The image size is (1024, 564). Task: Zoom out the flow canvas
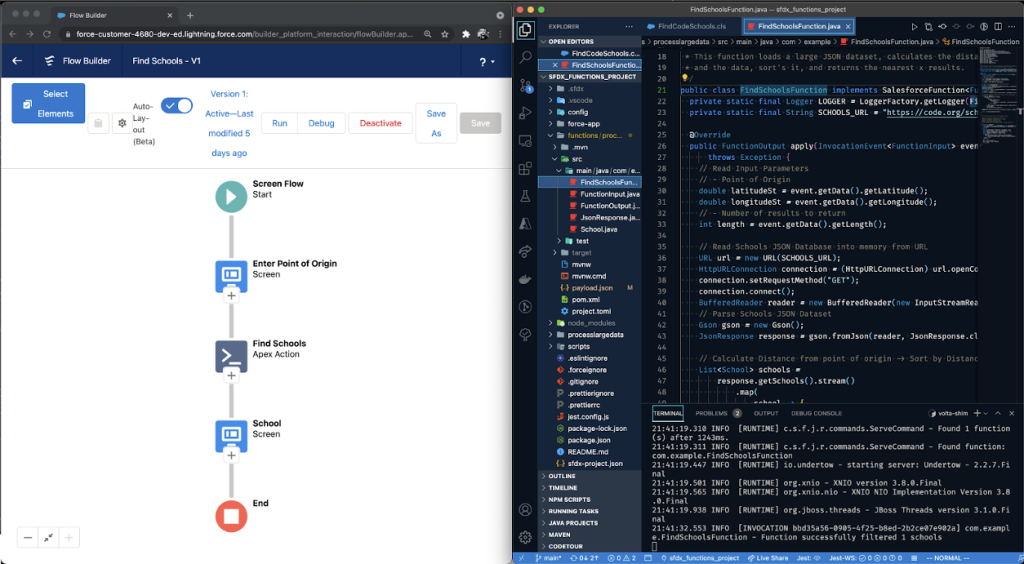point(26,538)
